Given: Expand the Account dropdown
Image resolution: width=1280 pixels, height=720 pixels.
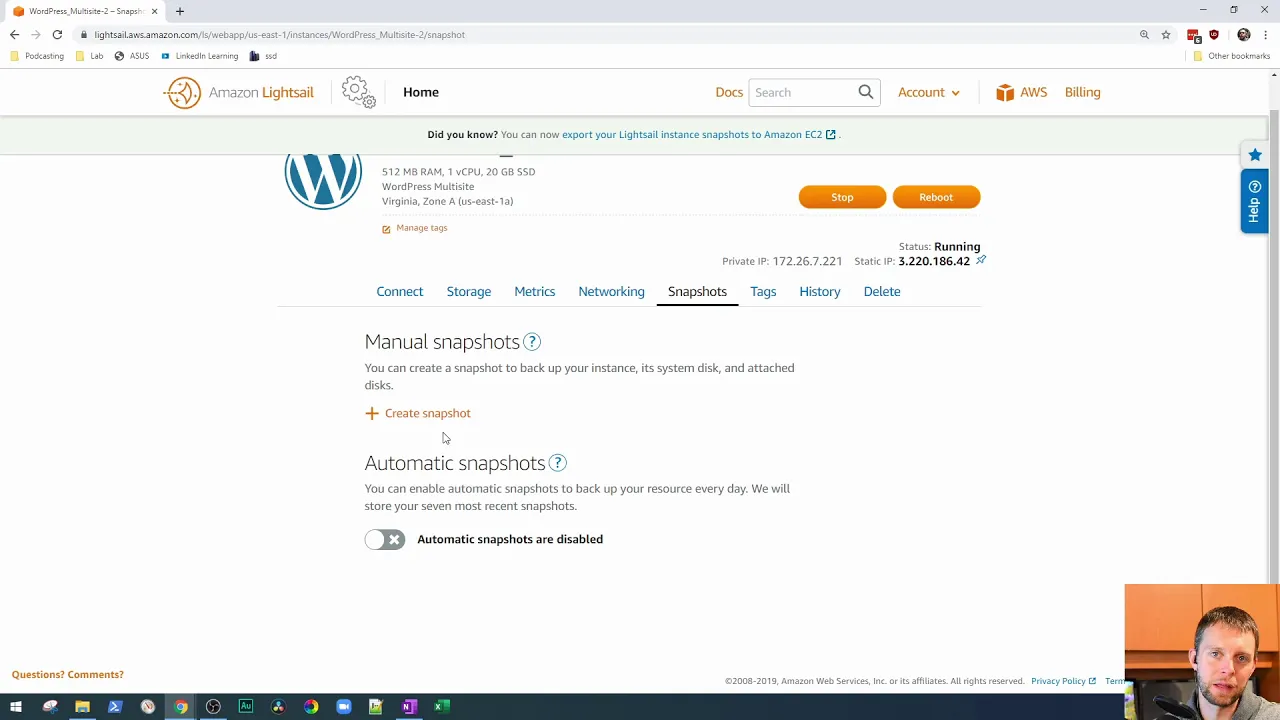Looking at the screenshot, I should [x=929, y=92].
